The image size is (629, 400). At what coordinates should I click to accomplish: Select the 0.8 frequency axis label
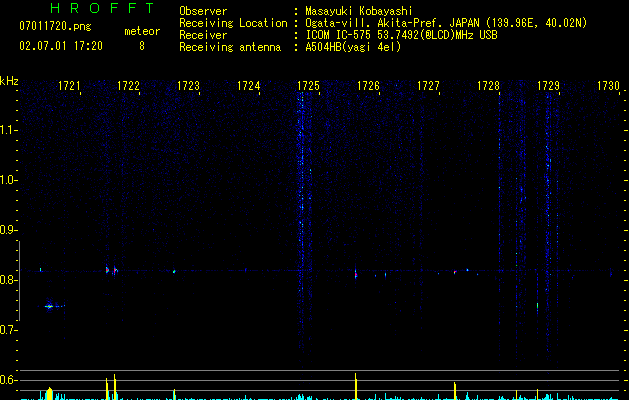click(x=8, y=280)
